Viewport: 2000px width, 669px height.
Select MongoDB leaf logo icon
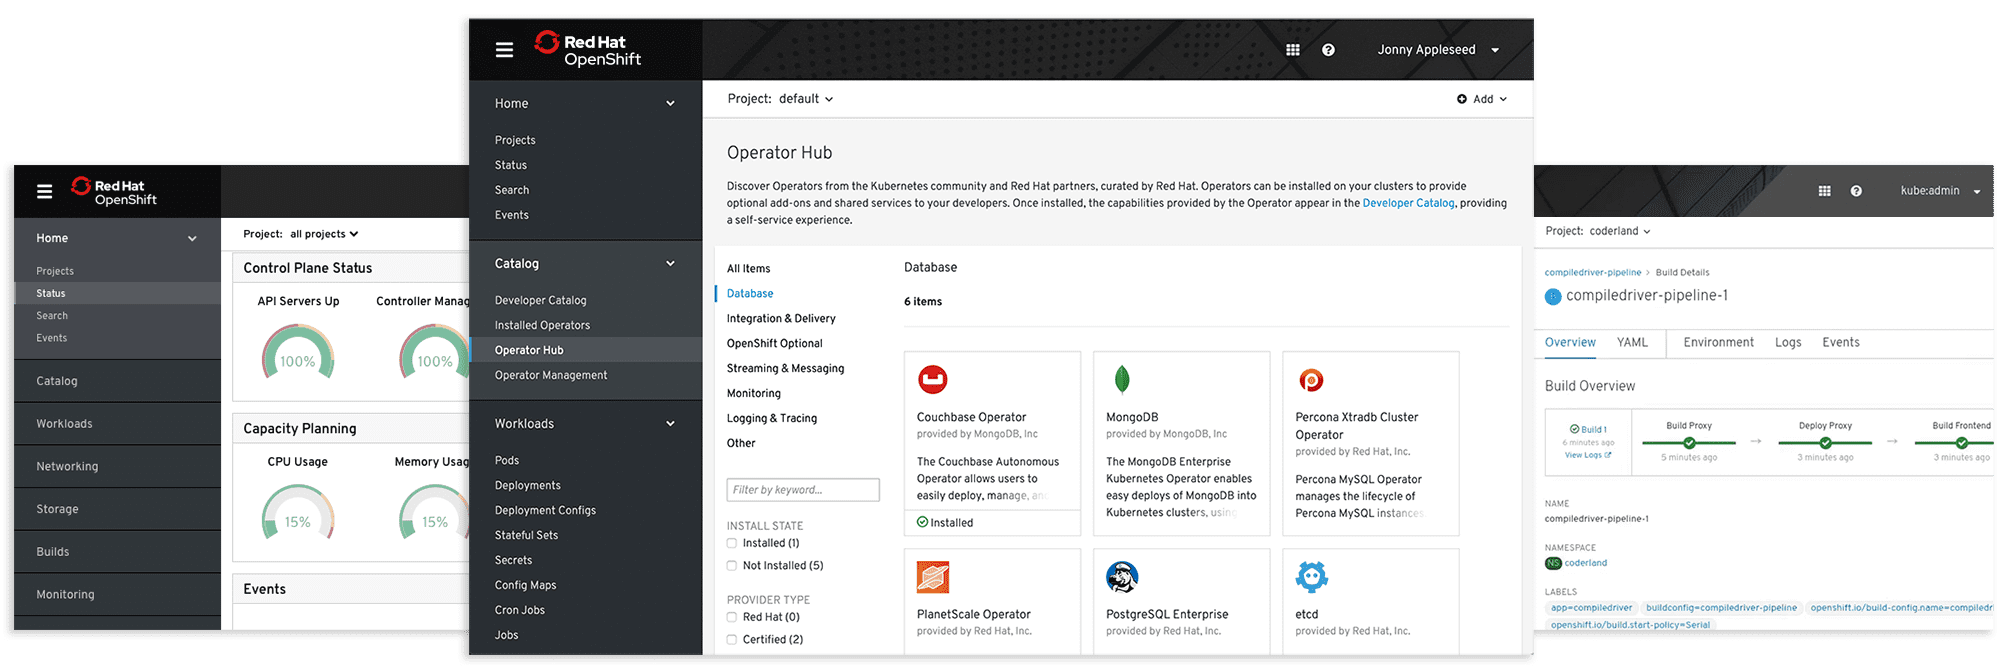click(1122, 379)
